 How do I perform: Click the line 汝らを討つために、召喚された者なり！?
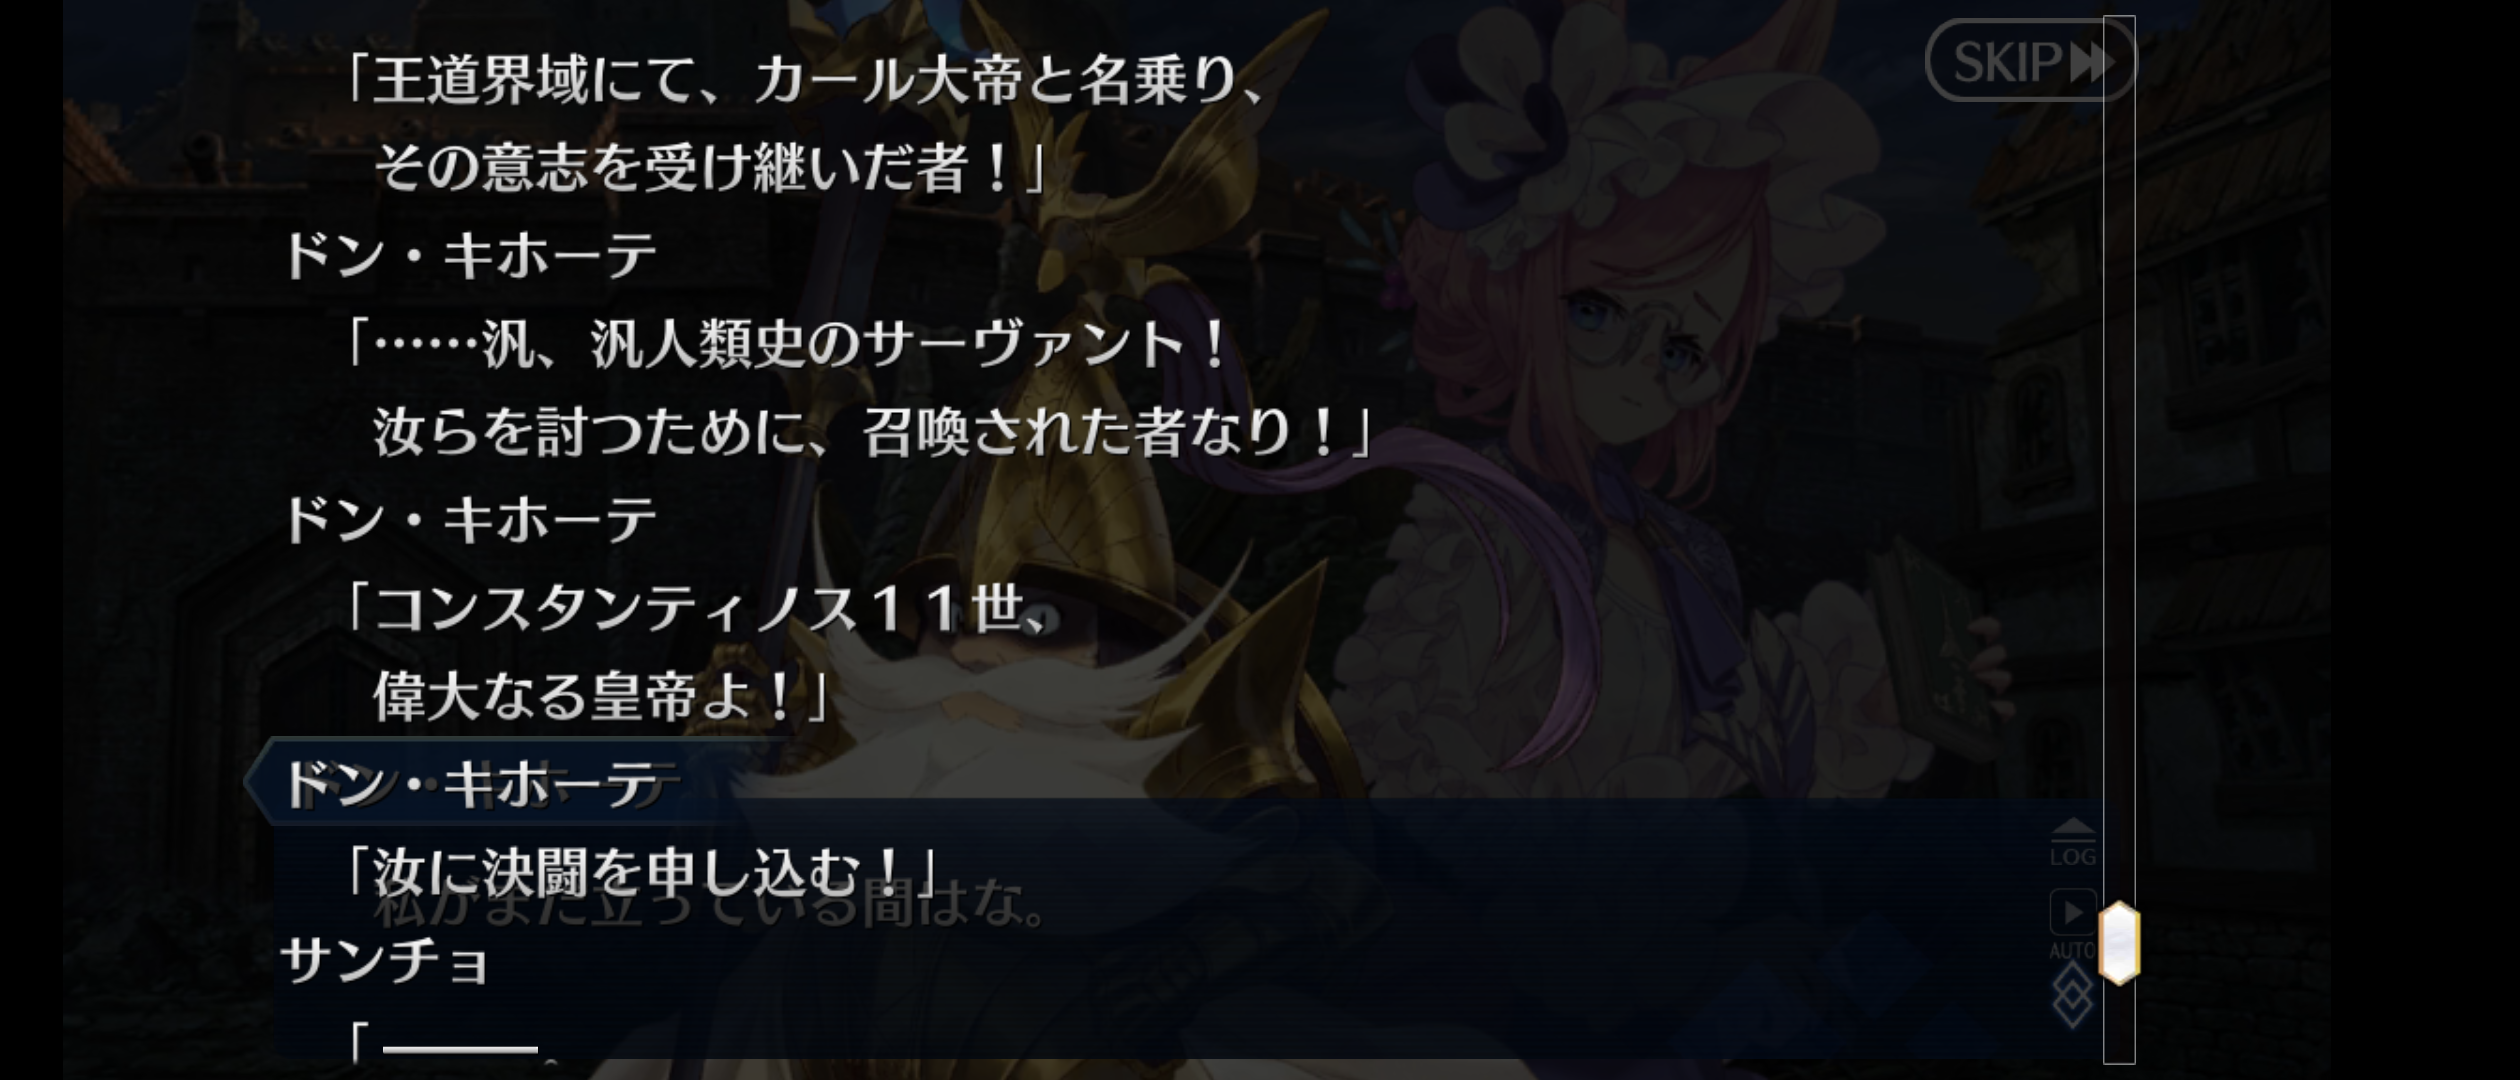click(x=872, y=432)
